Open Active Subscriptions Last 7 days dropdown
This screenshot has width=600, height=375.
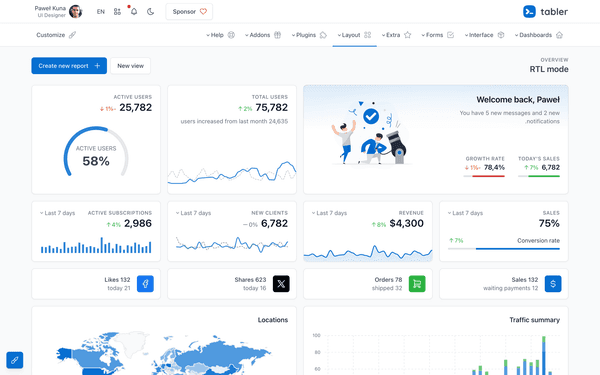coord(57,213)
